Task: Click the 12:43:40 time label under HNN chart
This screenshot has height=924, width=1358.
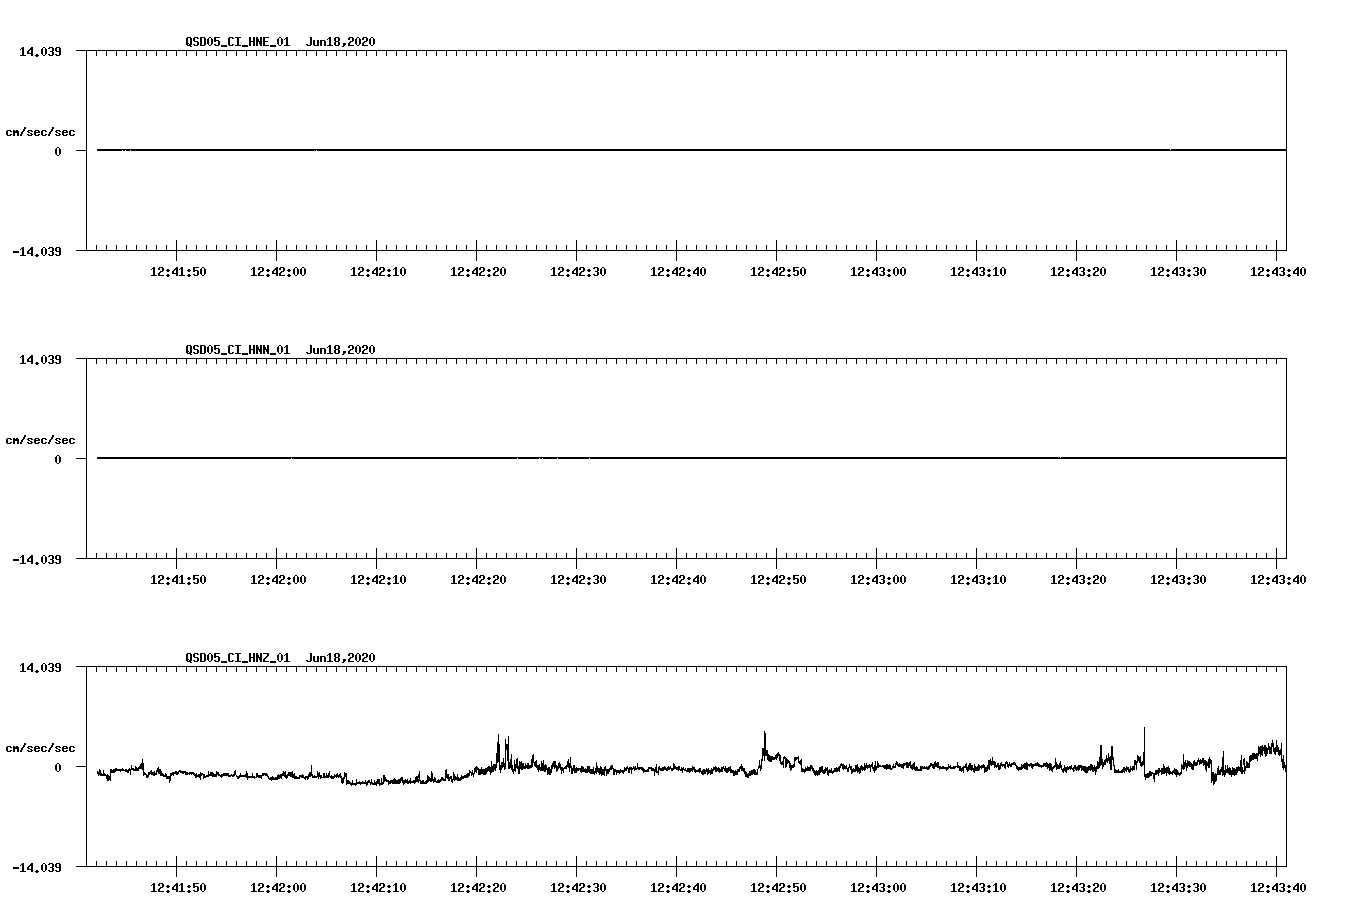Action: (x=1278, y=579)
